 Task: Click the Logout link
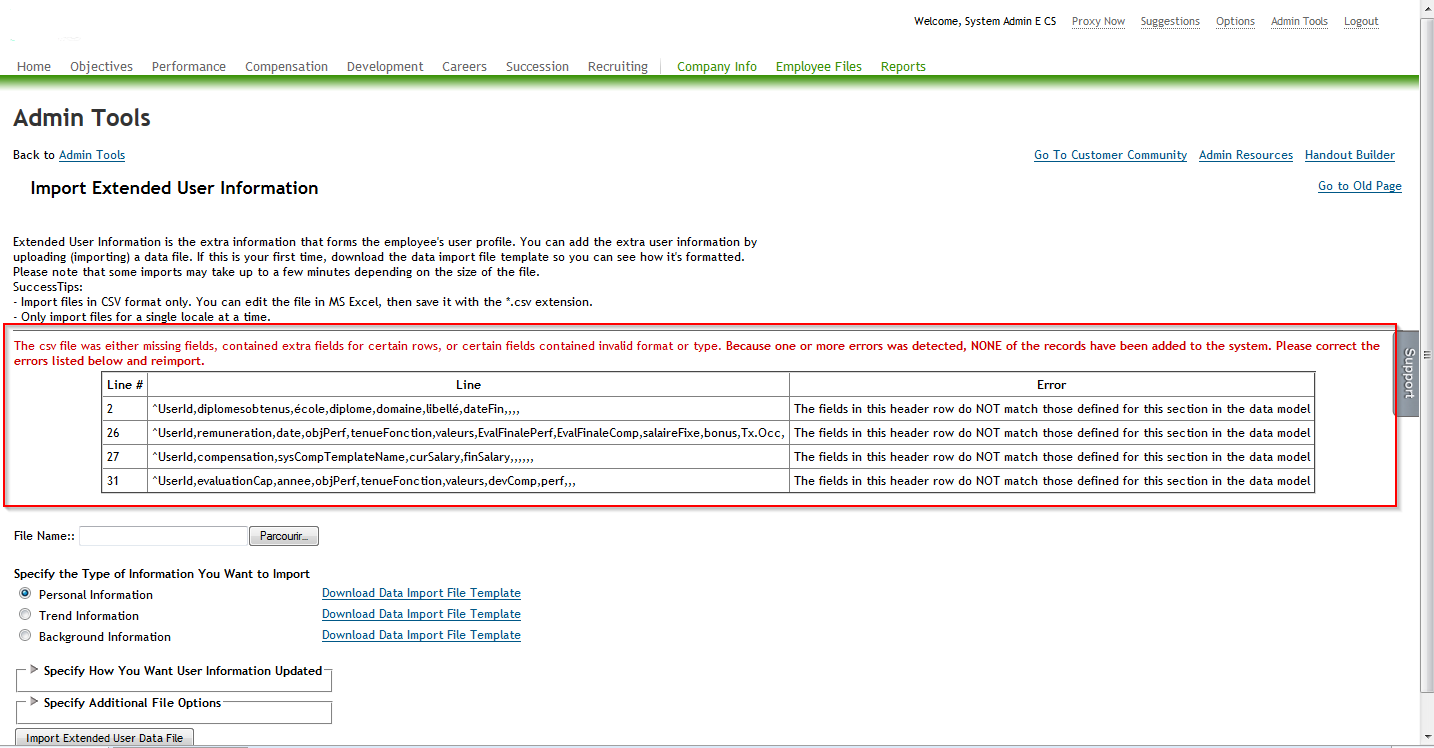pos(1361,21)
